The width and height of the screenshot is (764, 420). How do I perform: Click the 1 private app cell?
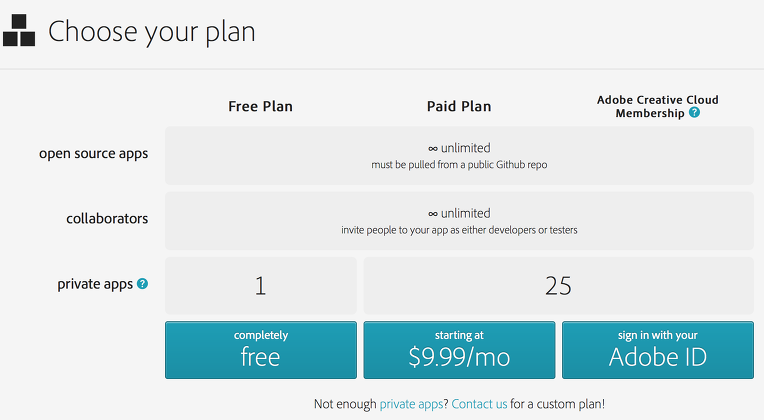261,286
